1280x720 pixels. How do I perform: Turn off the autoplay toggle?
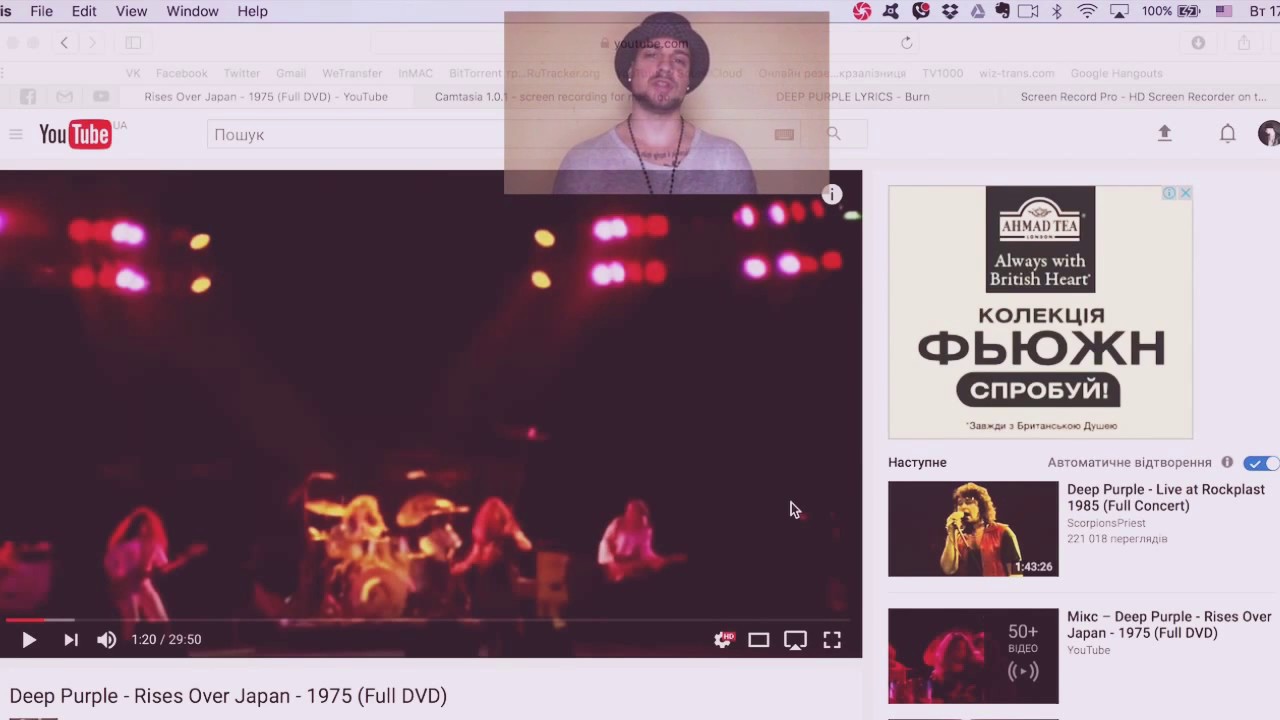point(1261,463)
